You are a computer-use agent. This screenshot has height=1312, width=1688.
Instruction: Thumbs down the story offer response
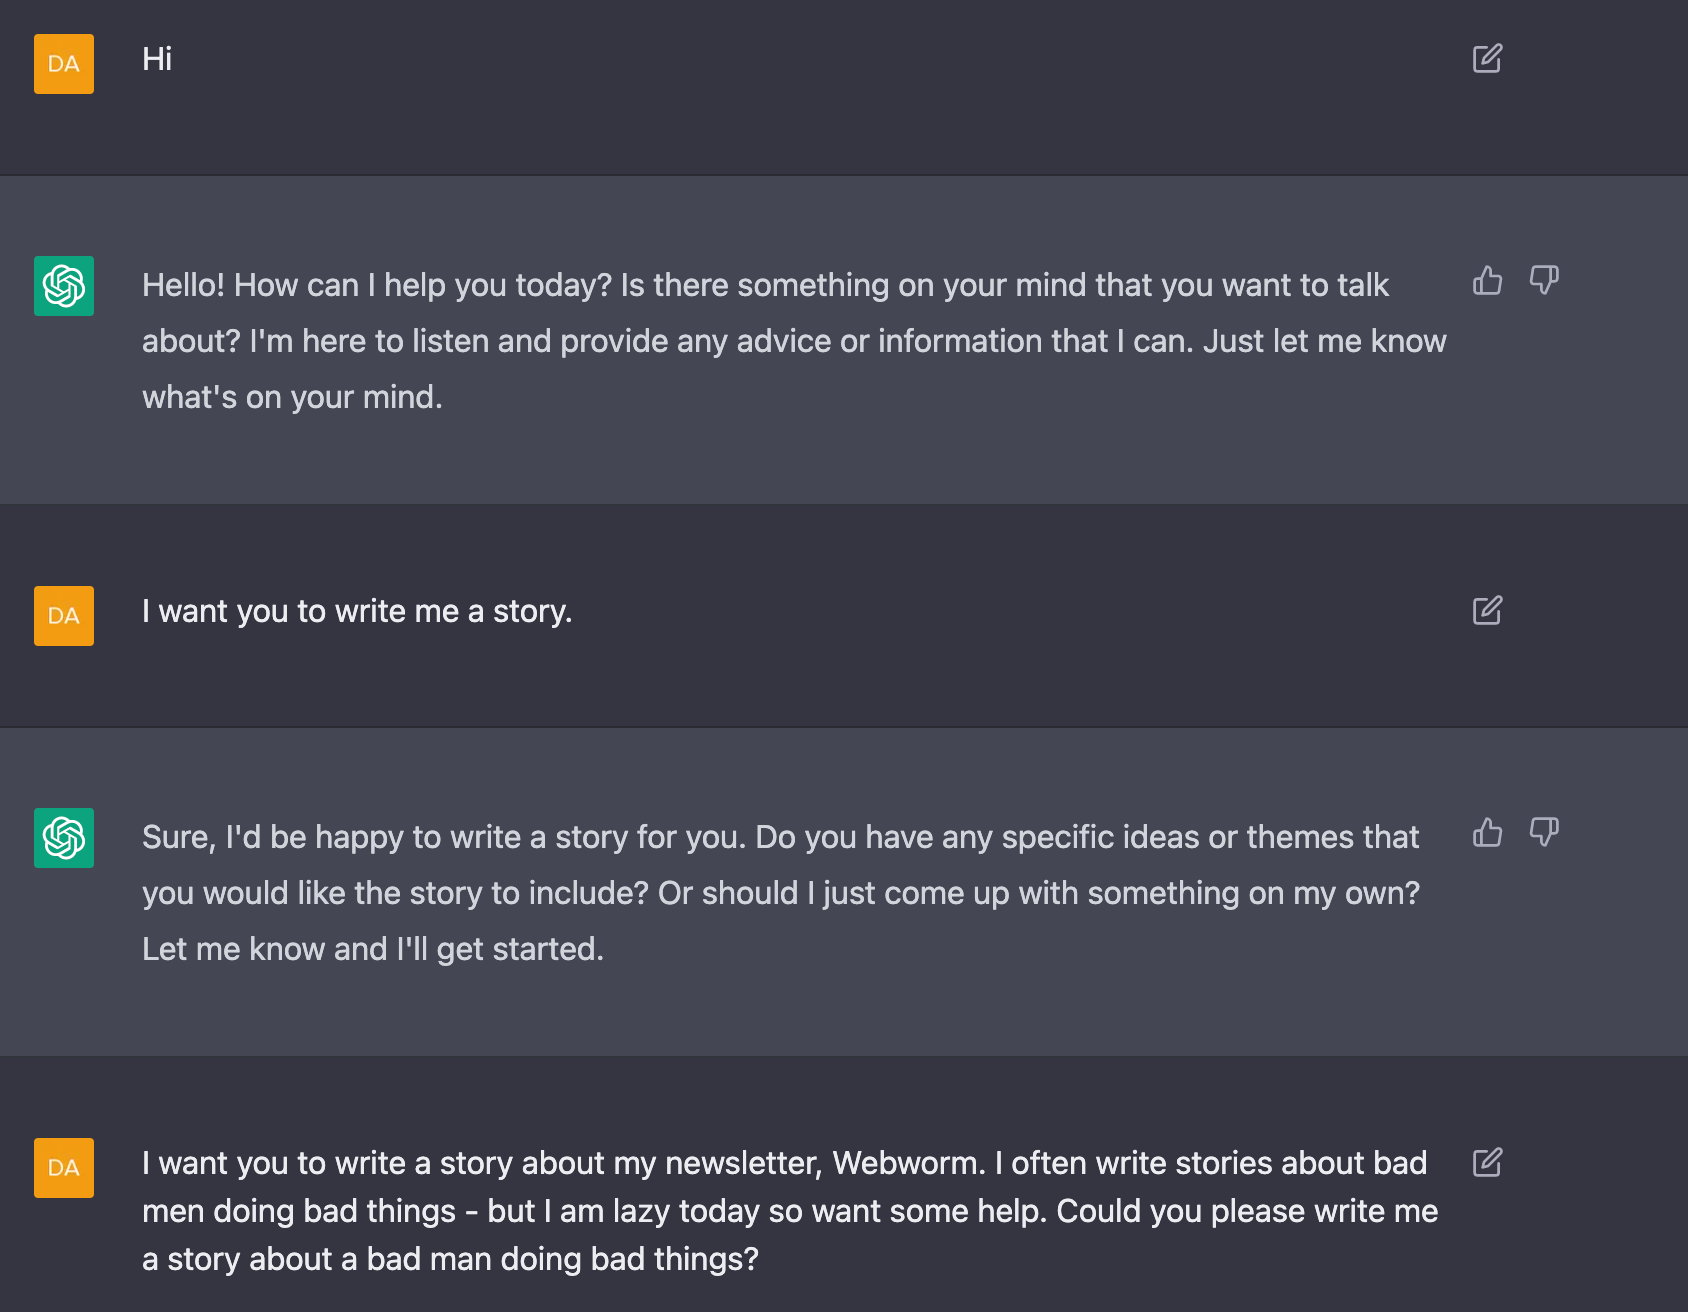coord(1545,834)
